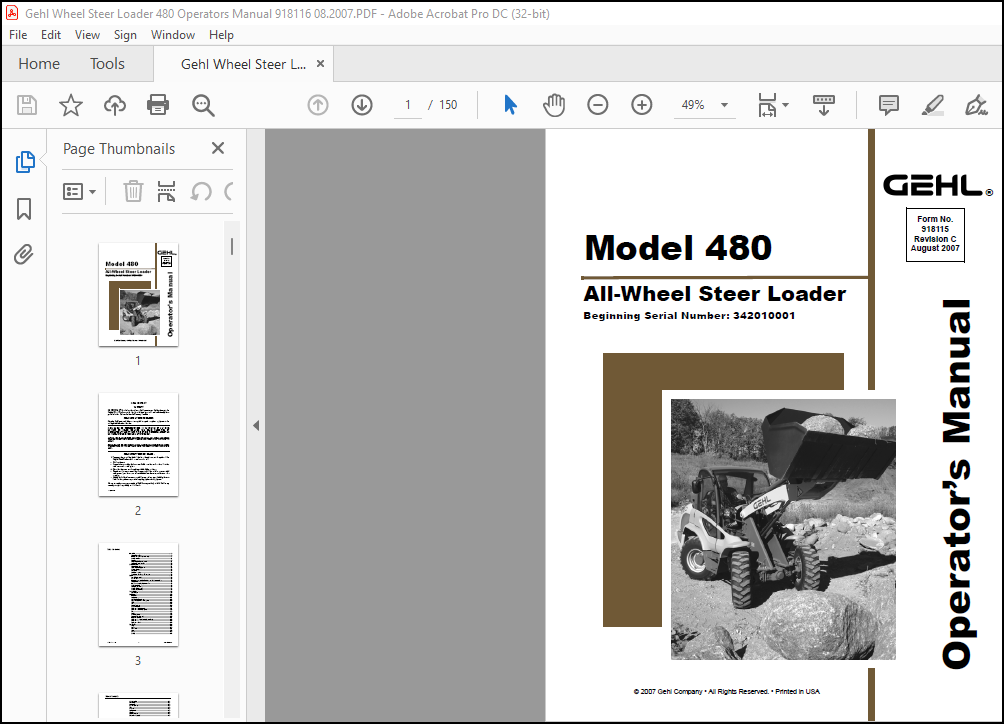Viewport: 1004px width, 724px height.
Task: Select page 3 thumbnail
Action: 138,595
